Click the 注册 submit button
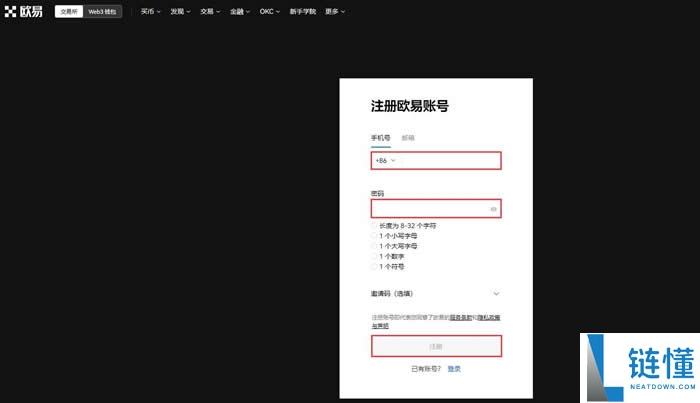Screen dimensions: 700x403 click(436, 346)
